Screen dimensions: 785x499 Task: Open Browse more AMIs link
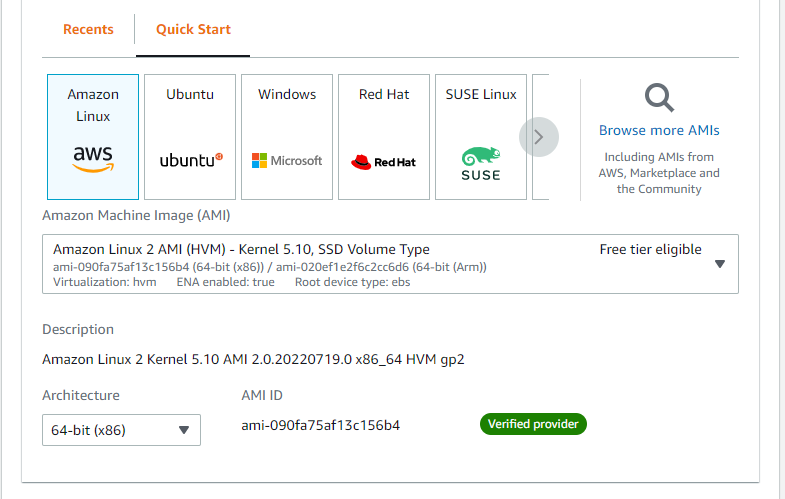(x=659, y=130)
